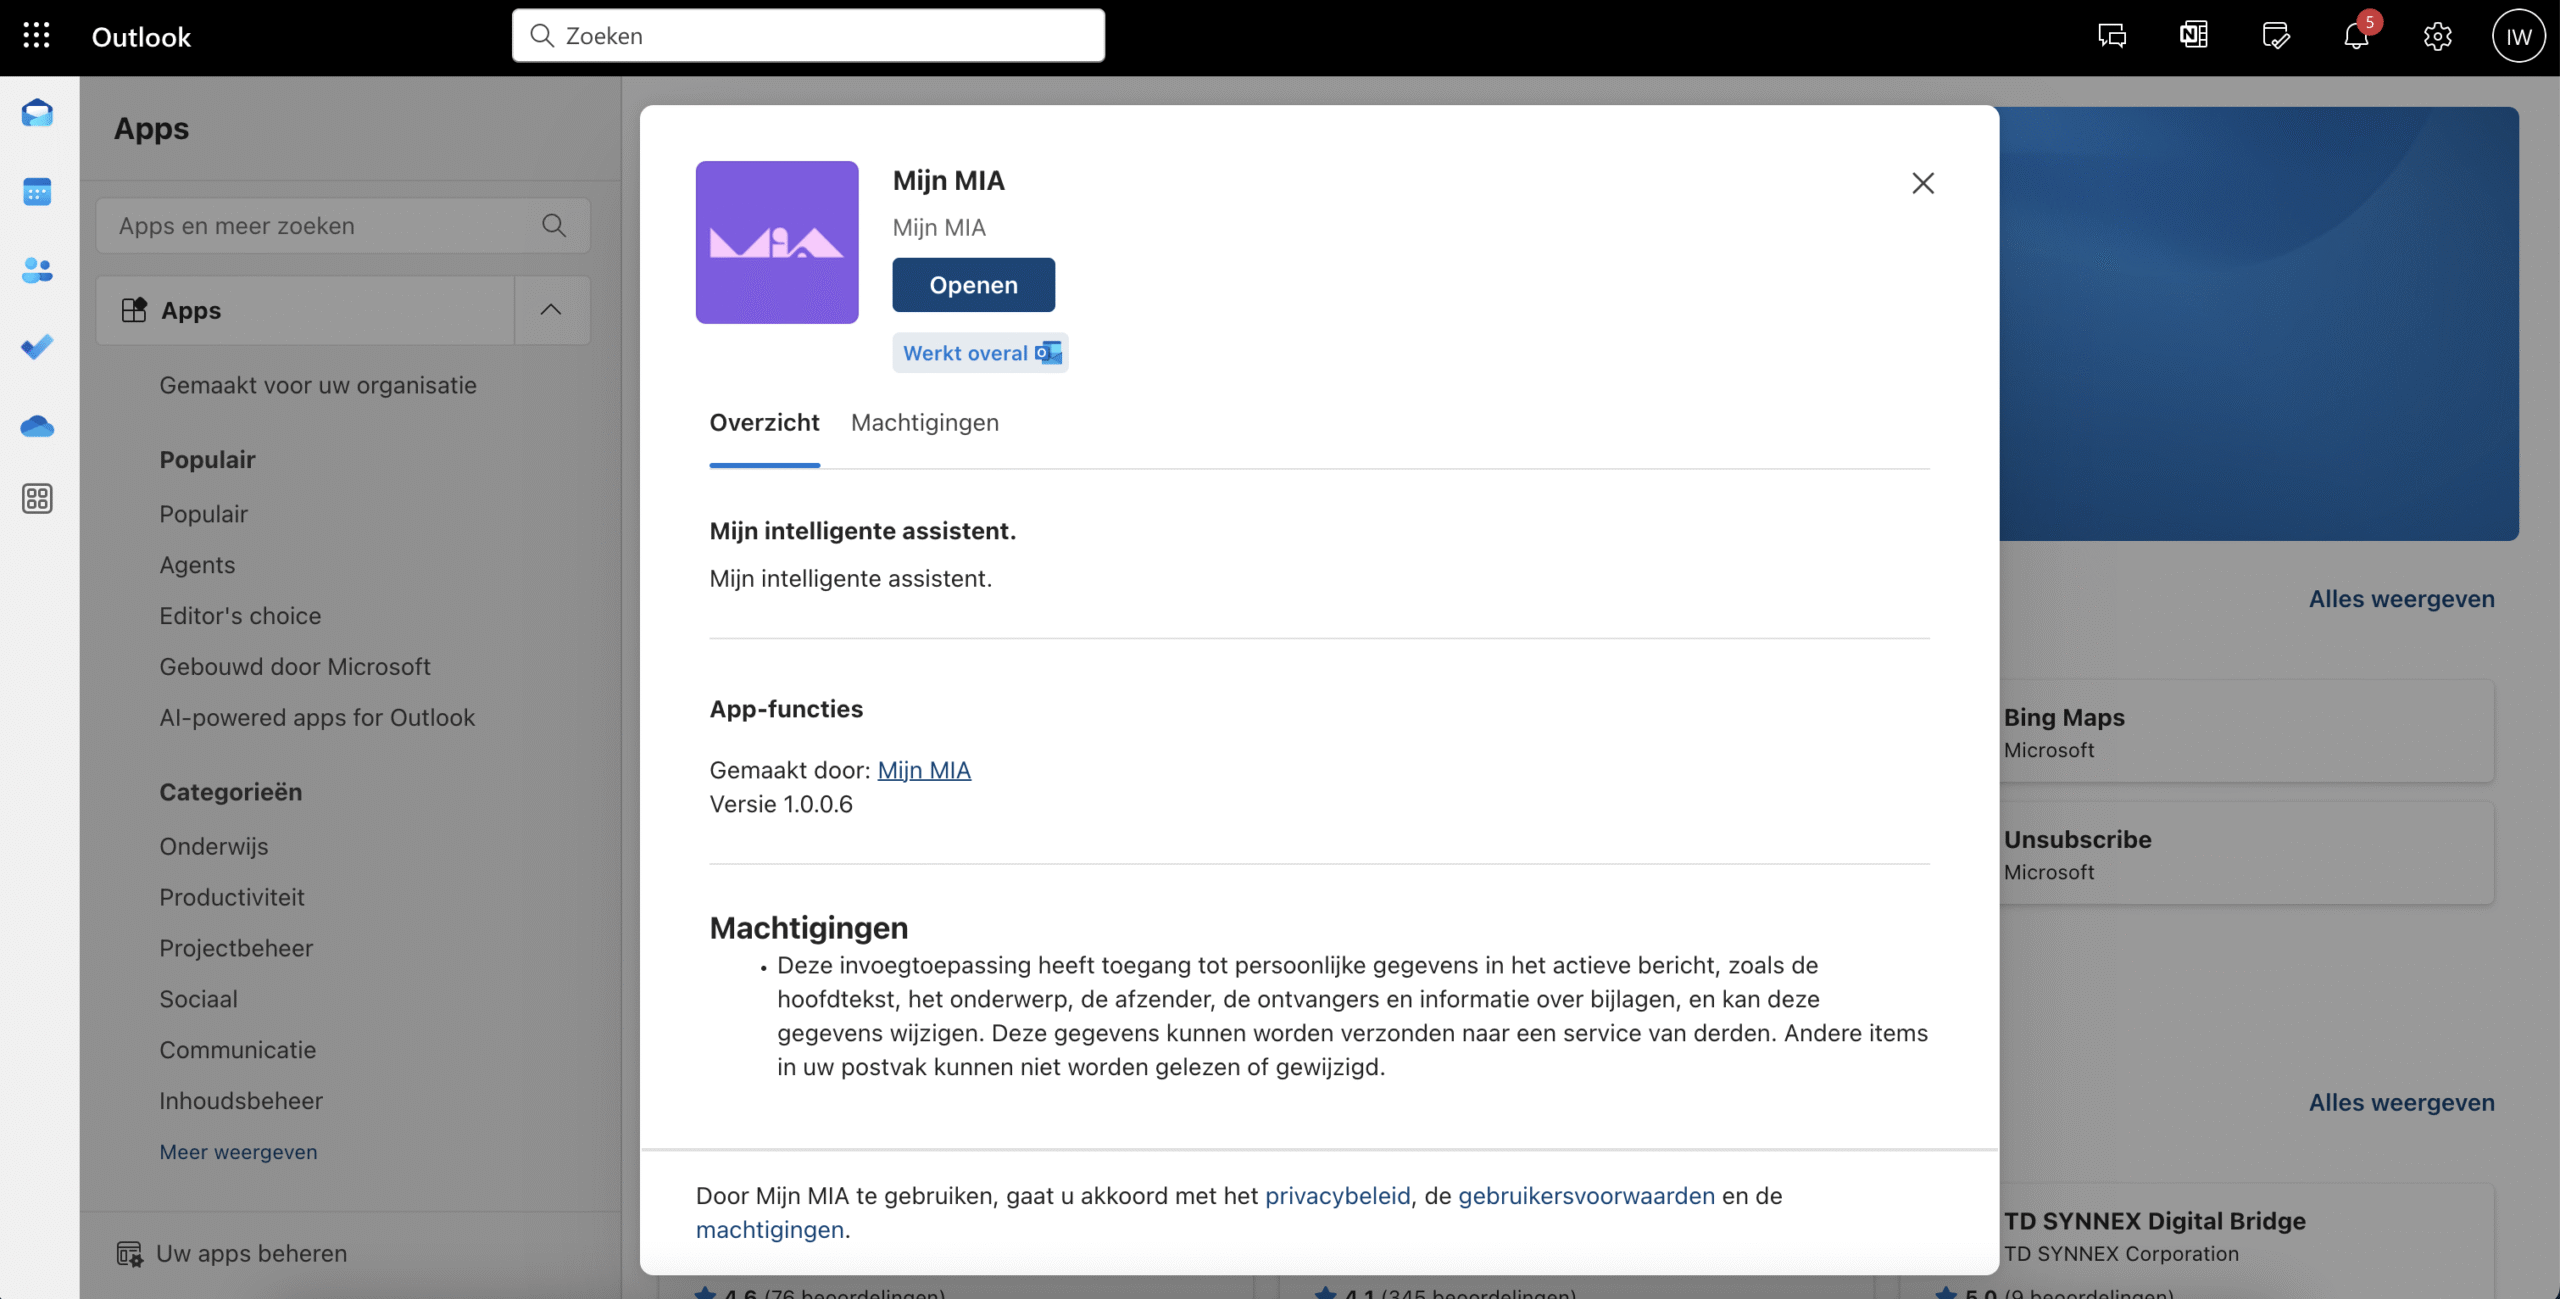Open the app launcher waffle icon
This screenshot has width=2560, height=1299.
click(x=36, y=36)
